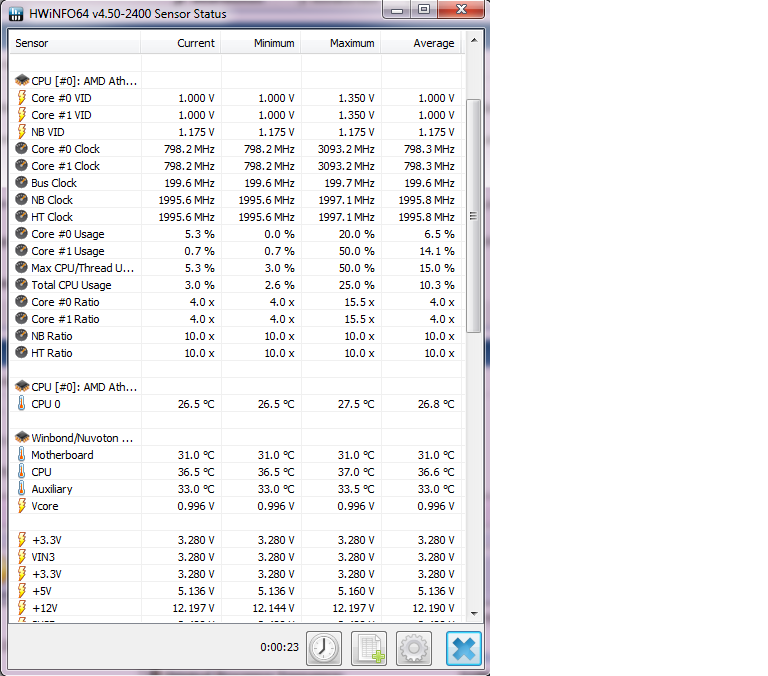Screen dimensions: 768x676
Task: Click the Total CPU Usage gauge icon
Action: point(22,284)
